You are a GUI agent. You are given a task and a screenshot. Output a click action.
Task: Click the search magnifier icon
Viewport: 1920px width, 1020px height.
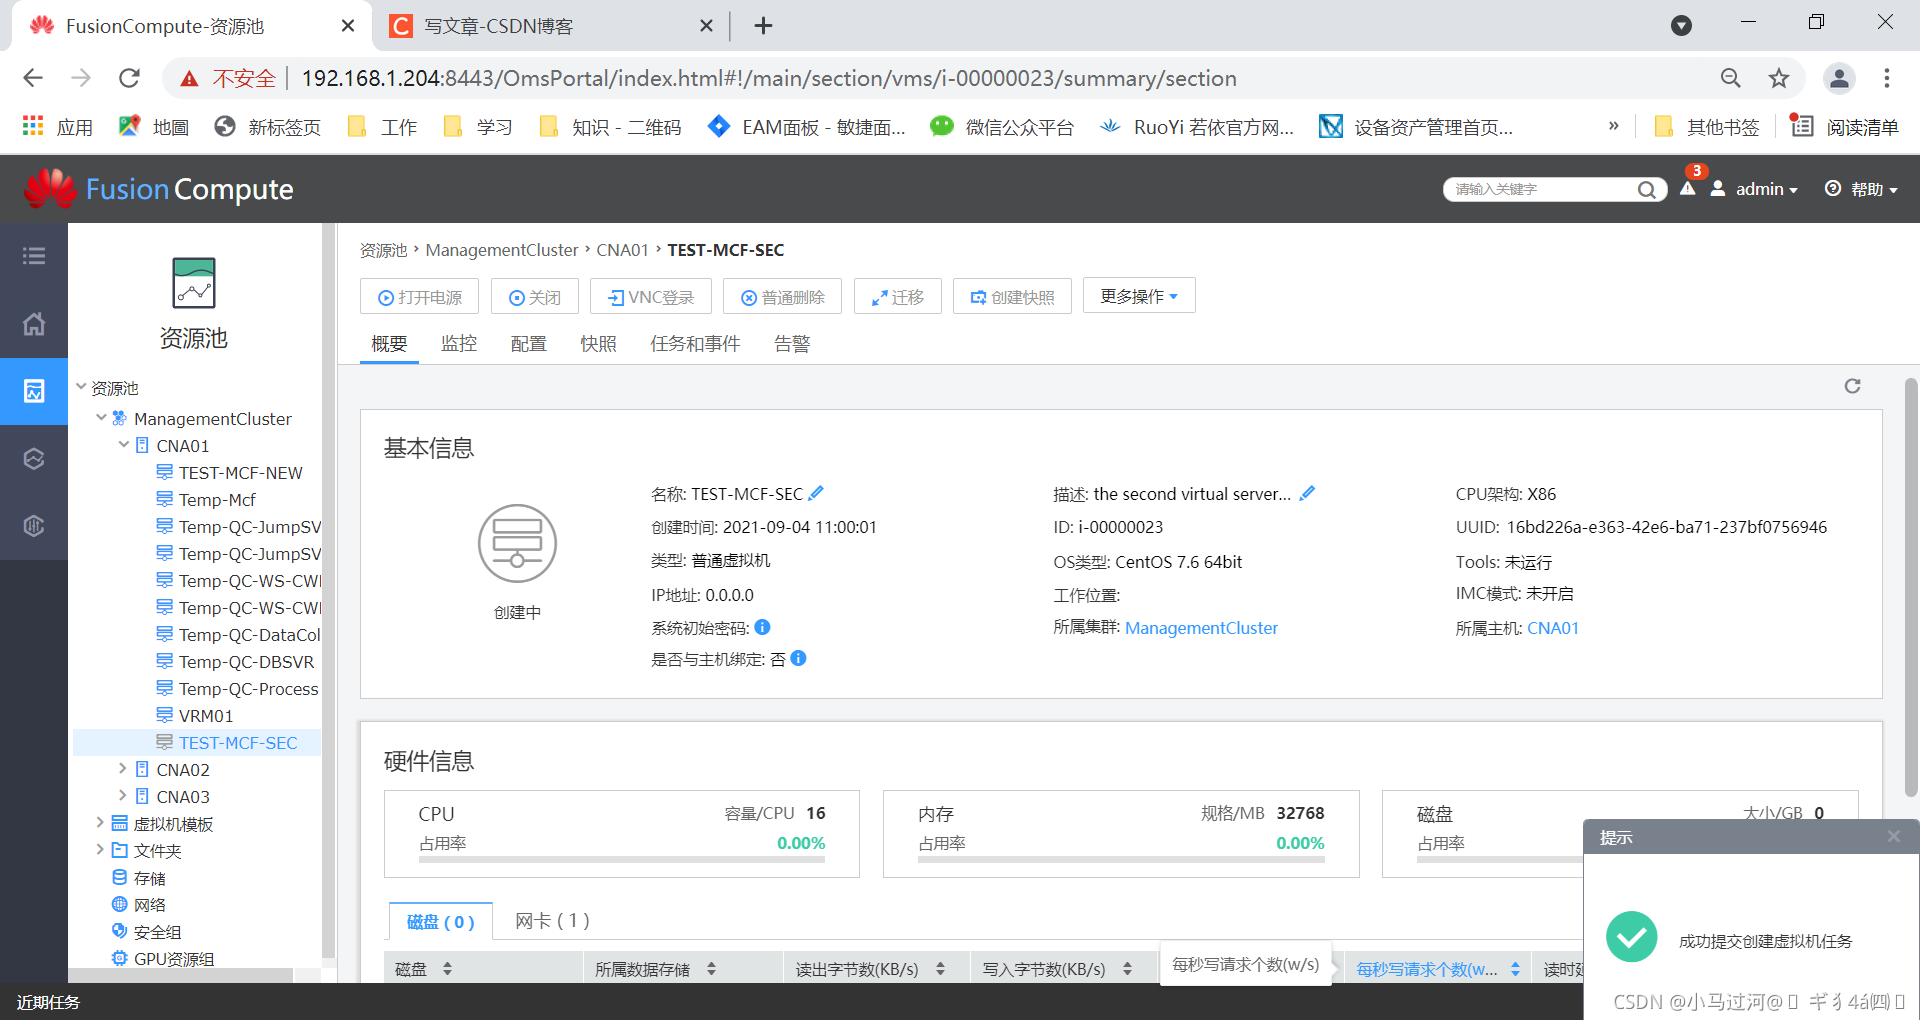tap(1647, 189)
